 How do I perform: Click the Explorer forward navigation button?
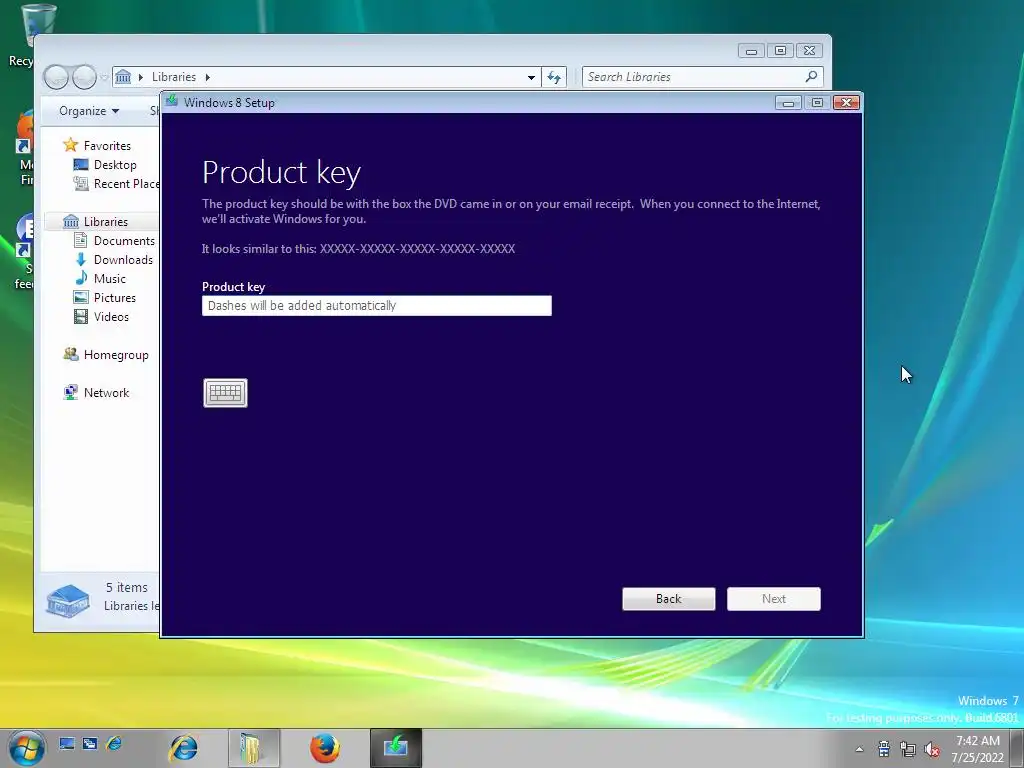pos(84,77)
